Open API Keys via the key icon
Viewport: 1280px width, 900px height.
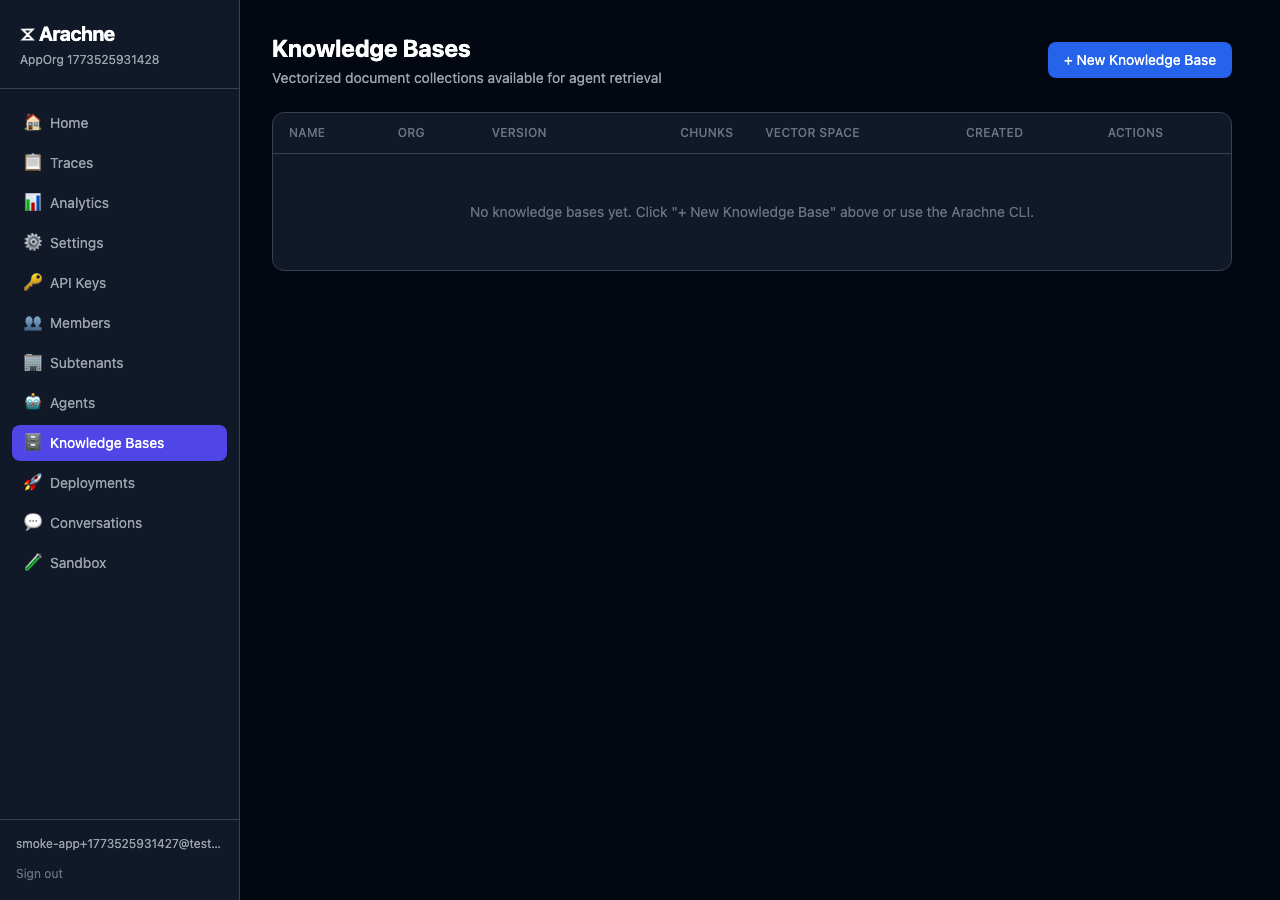(31, 282)
